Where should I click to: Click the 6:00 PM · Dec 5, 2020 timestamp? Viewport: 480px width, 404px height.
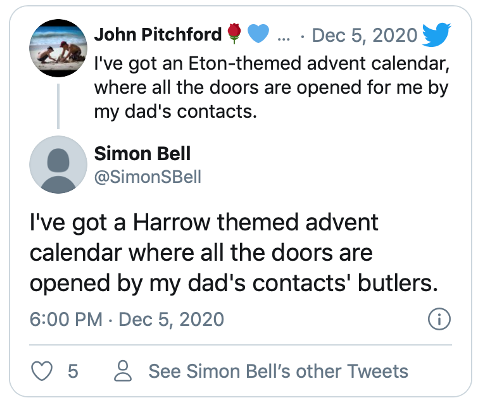(127, 319)
